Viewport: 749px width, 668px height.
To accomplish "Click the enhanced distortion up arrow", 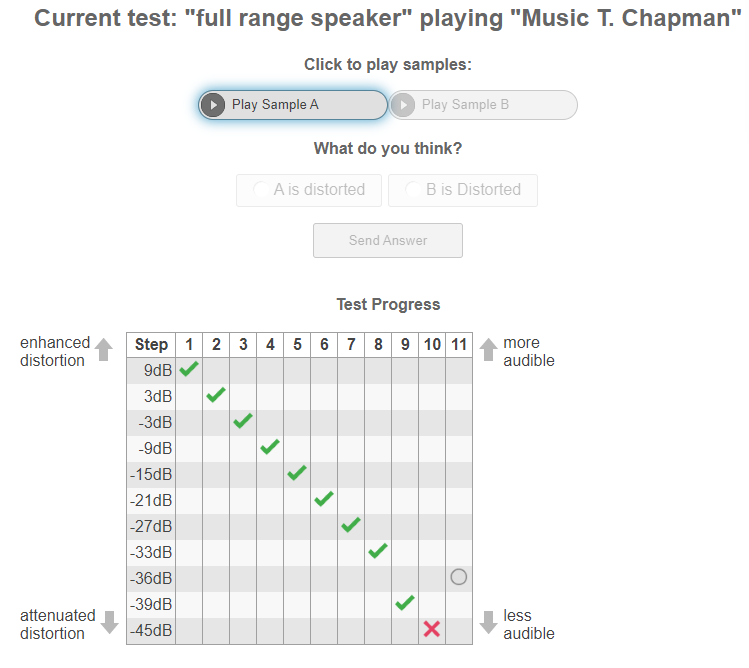I will click(104, 350).
